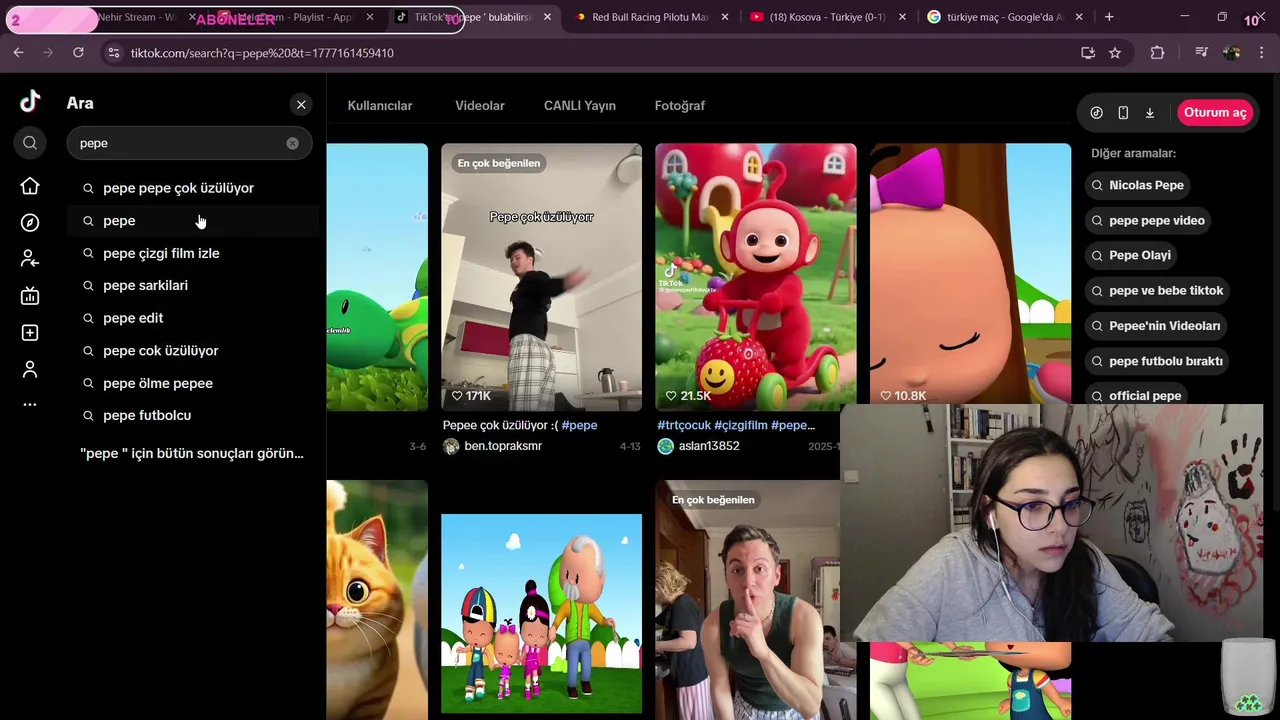The width and height of the screenshot is (1280, 720).
Task: Click the #pepe hashtag under first video
Action: 579,425
